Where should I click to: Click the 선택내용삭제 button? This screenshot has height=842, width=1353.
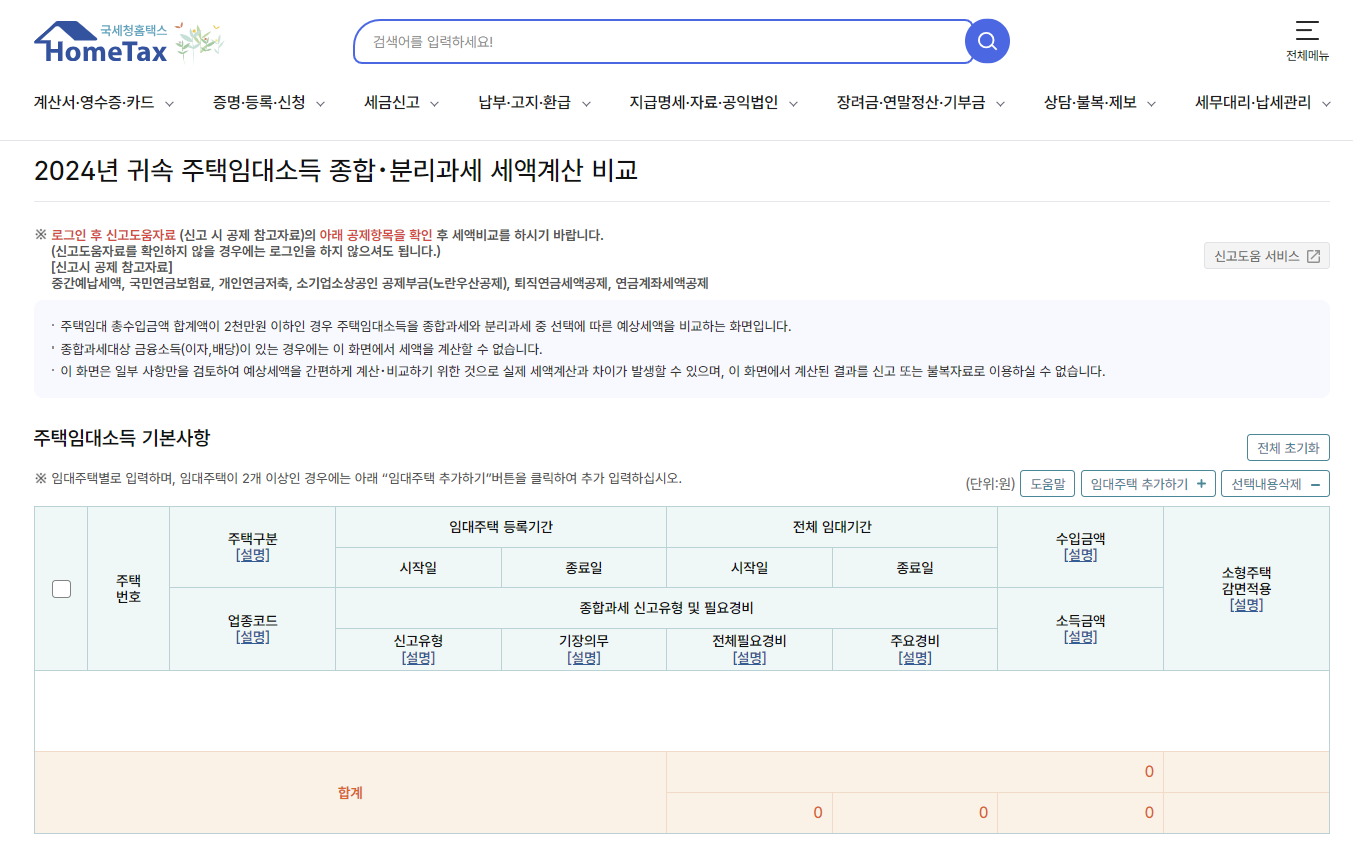click(x=1275, y=484)
